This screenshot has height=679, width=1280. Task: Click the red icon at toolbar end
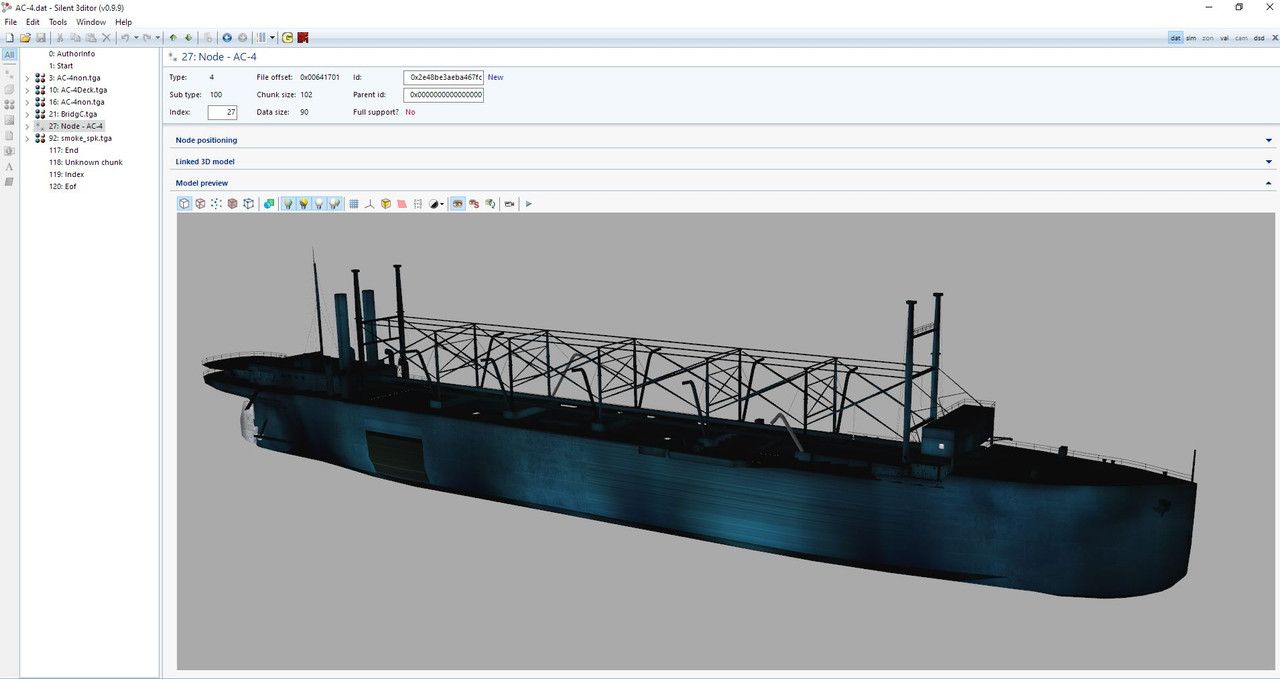tap(303, 38)
